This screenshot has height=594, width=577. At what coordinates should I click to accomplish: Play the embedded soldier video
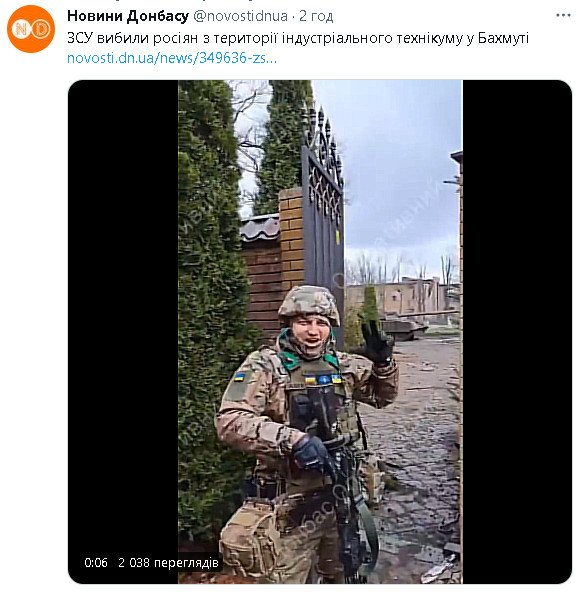point(320,331)
